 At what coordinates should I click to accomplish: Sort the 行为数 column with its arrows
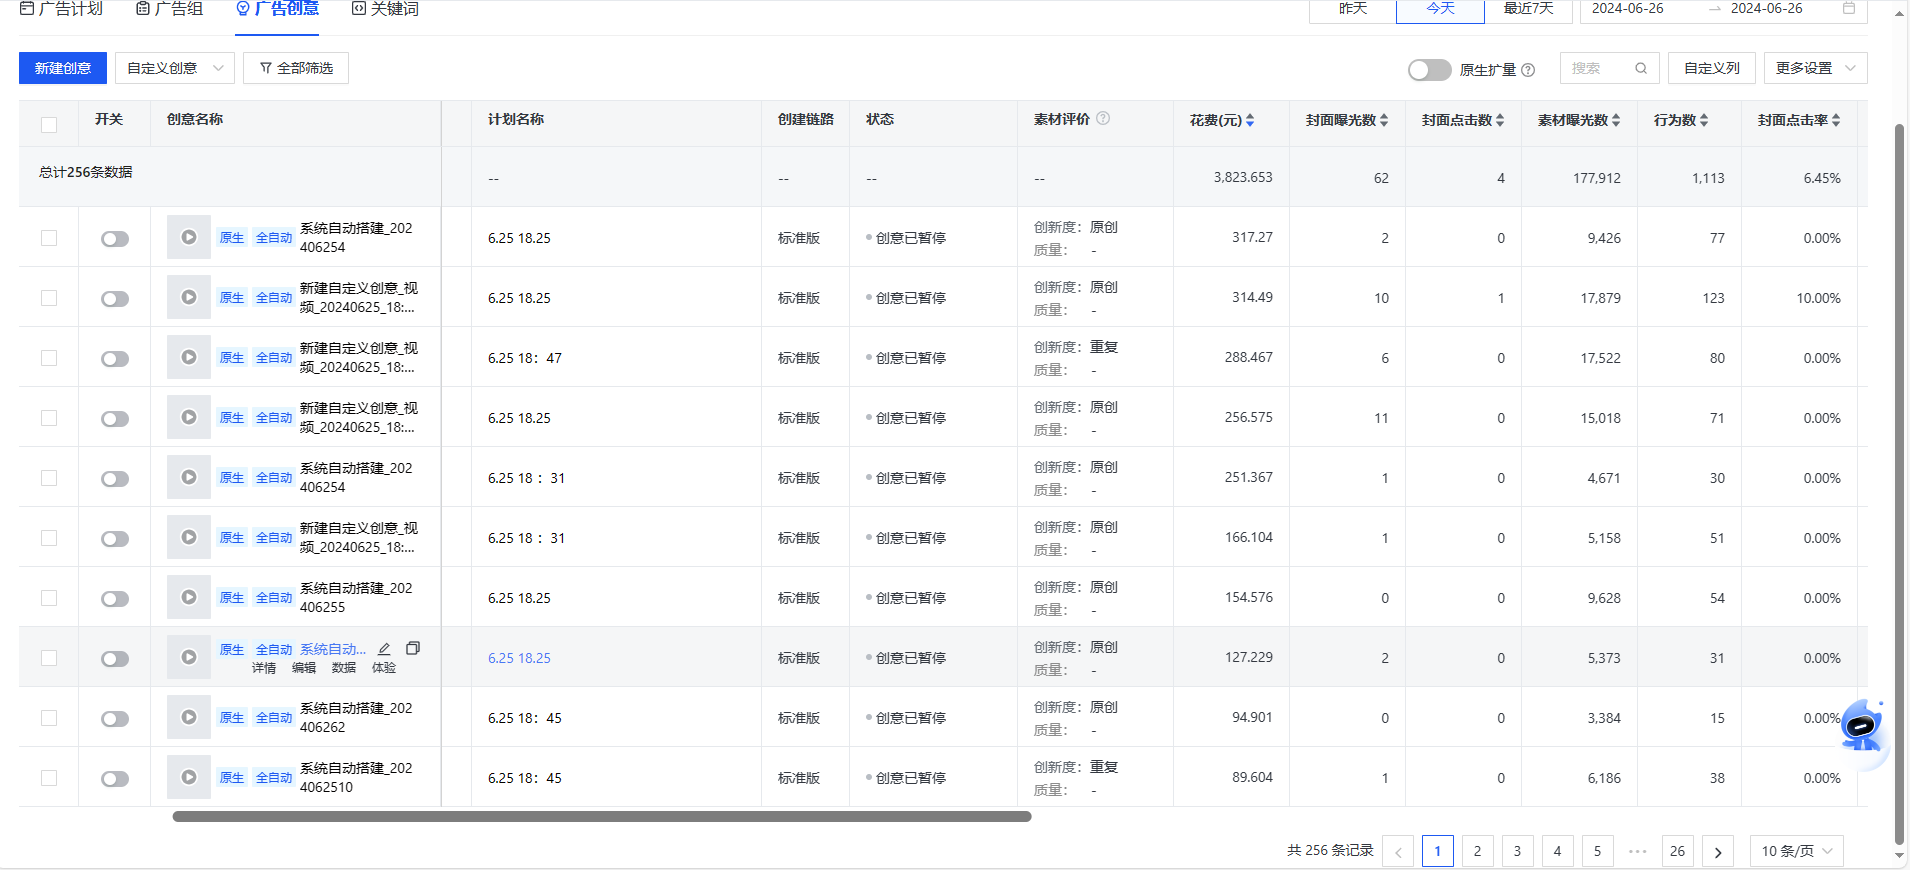(x=1704, y=120)
